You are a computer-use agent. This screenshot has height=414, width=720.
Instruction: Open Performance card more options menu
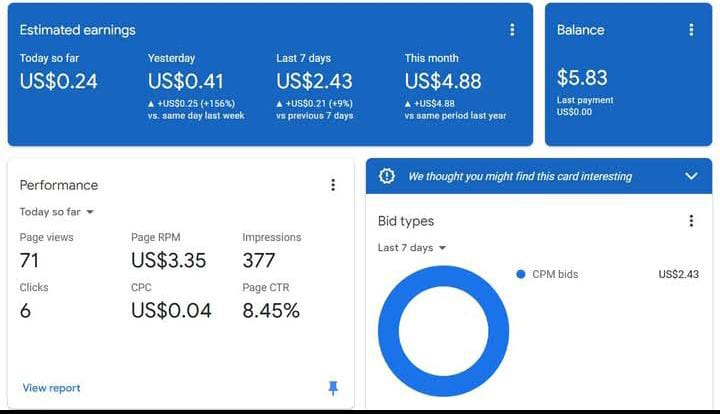point(333,185)
